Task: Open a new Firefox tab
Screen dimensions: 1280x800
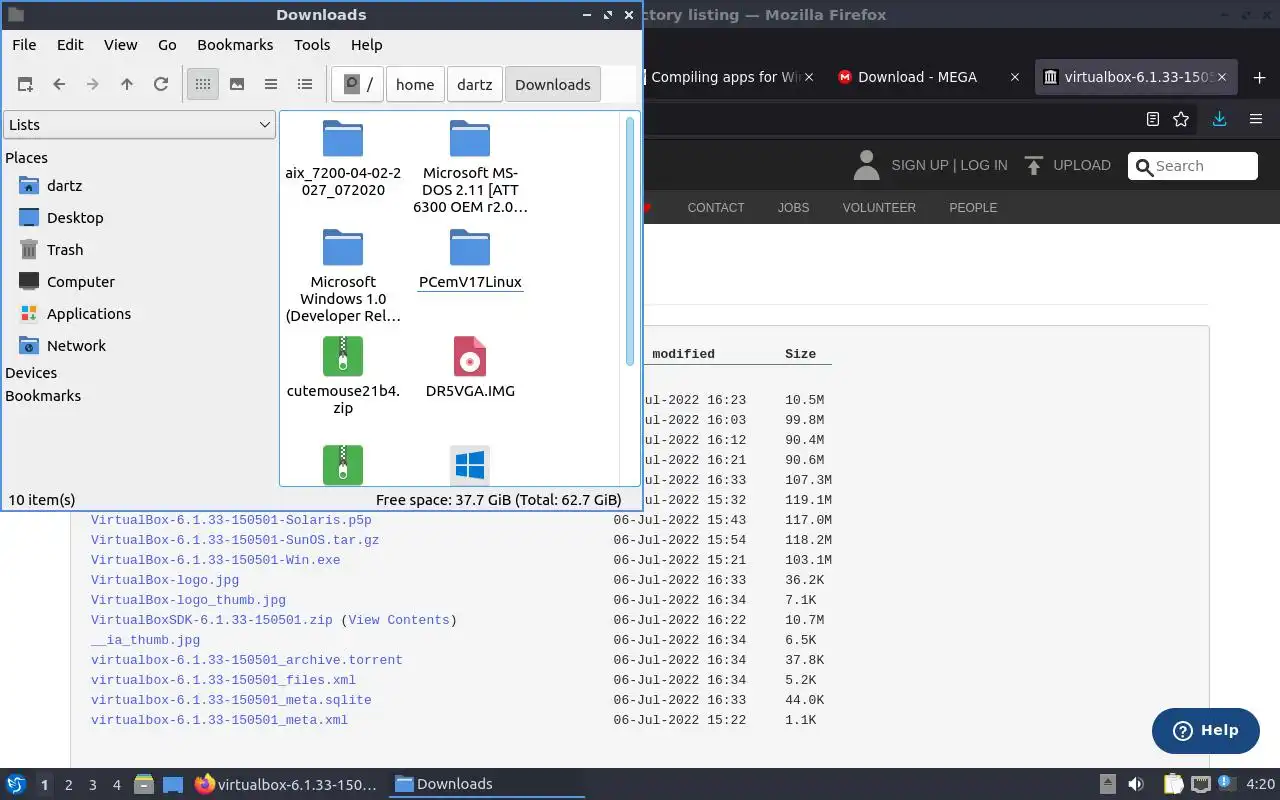Action: coord(1258,77)
